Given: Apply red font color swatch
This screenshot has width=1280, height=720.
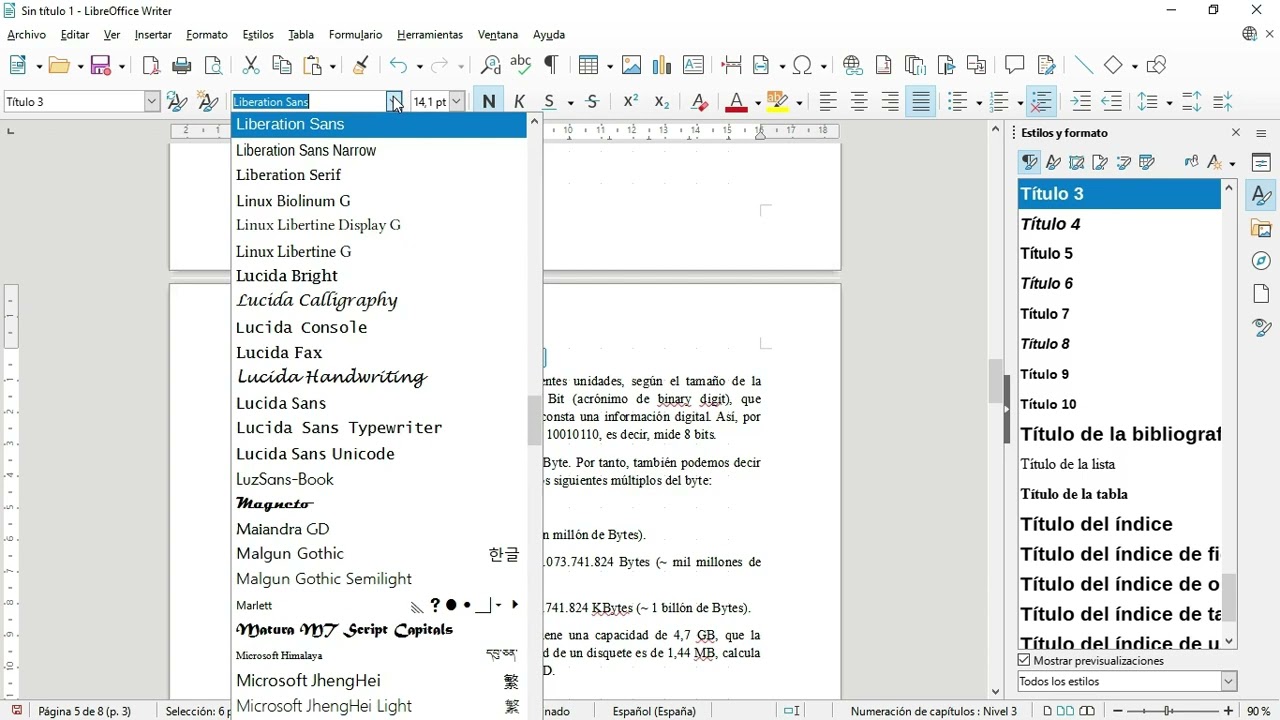Looking at the screenshot, I should tap(736, 102).
